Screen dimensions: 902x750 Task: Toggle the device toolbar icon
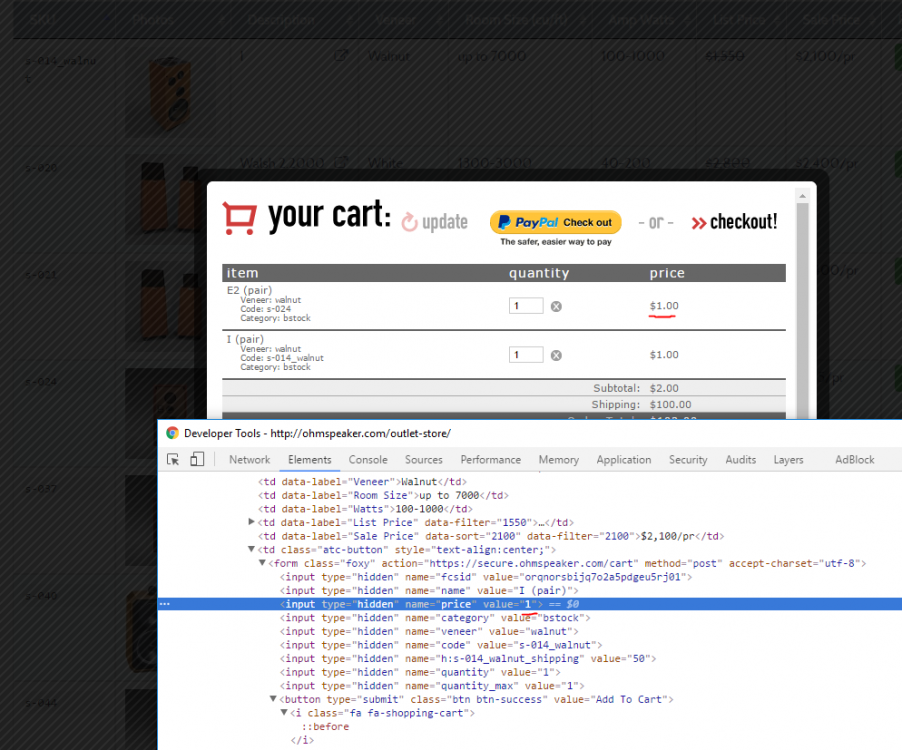pyautogui.click(x=197, y=459)
